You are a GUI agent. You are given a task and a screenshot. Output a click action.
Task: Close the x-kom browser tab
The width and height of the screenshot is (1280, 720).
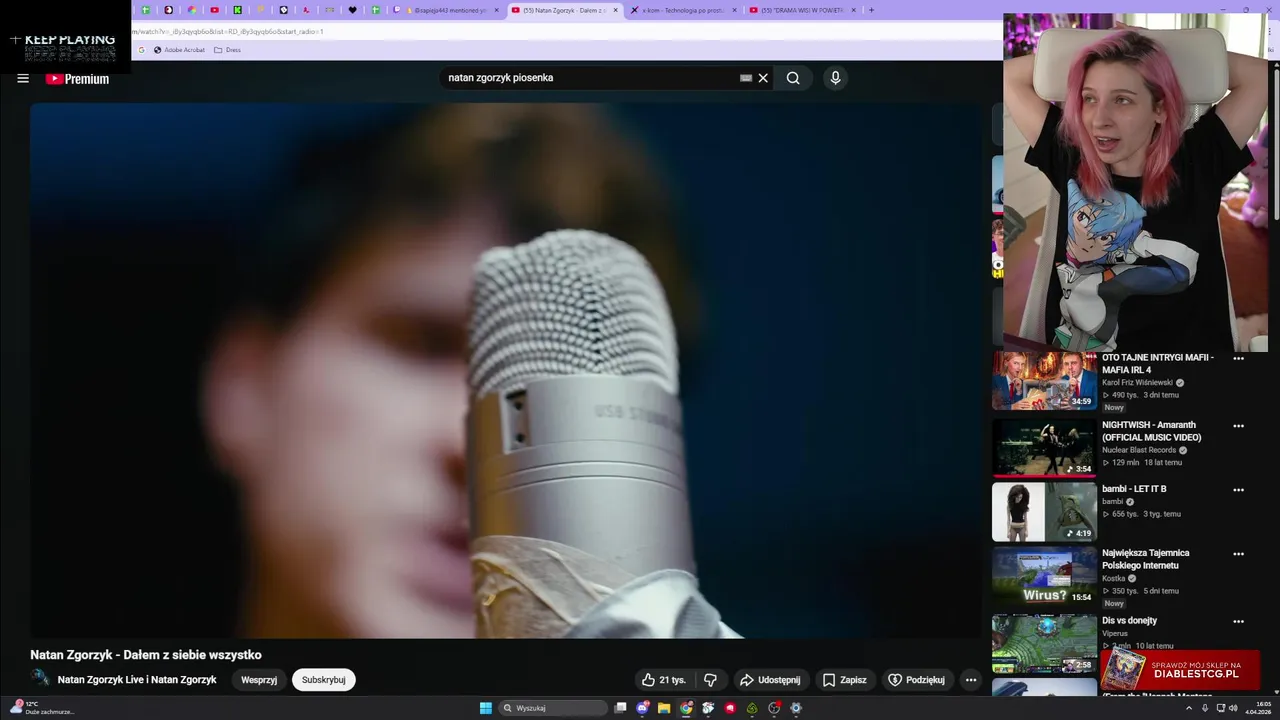(734, 10)
